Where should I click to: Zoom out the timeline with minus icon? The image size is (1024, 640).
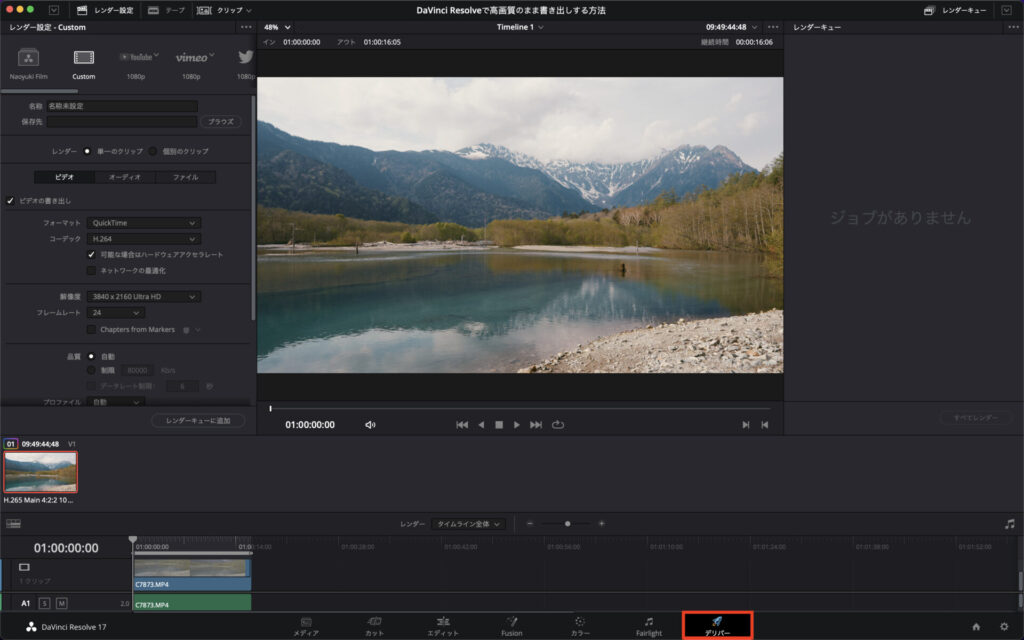coord(530,524)
